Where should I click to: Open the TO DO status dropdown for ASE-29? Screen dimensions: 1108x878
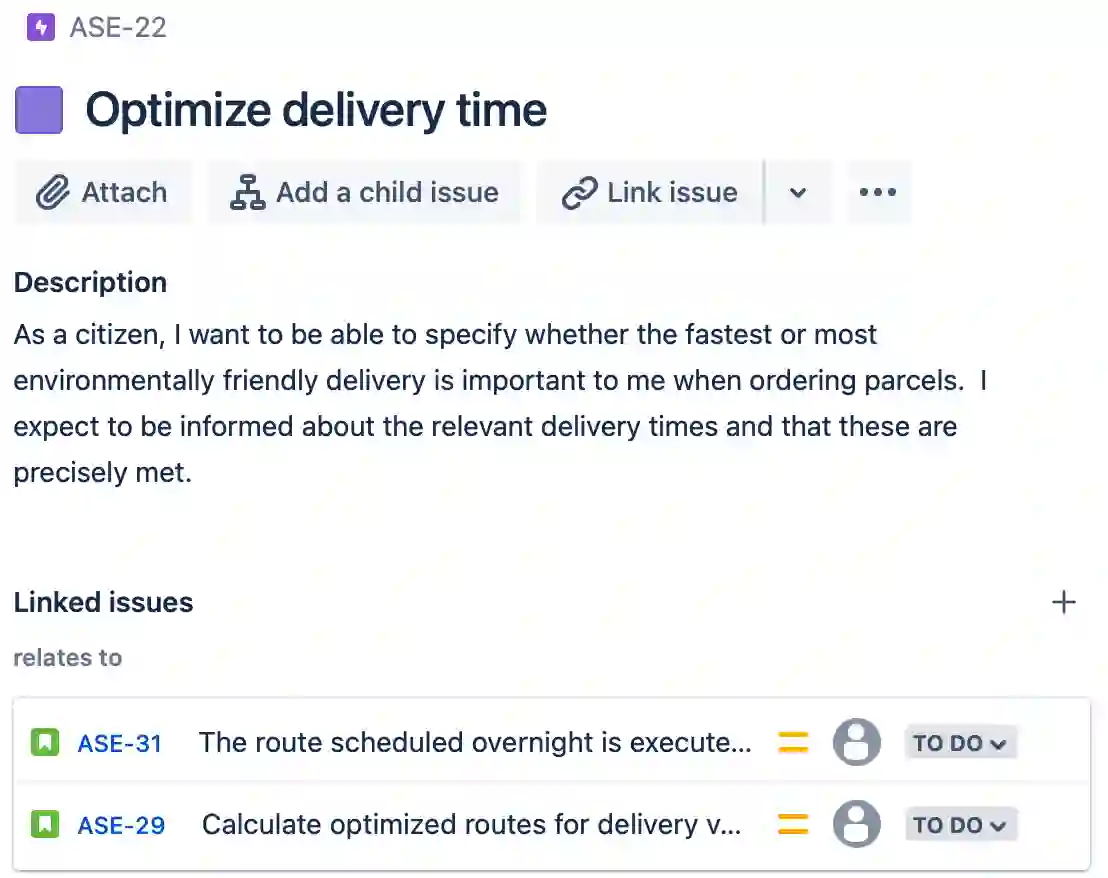click(x=960, y=825)
